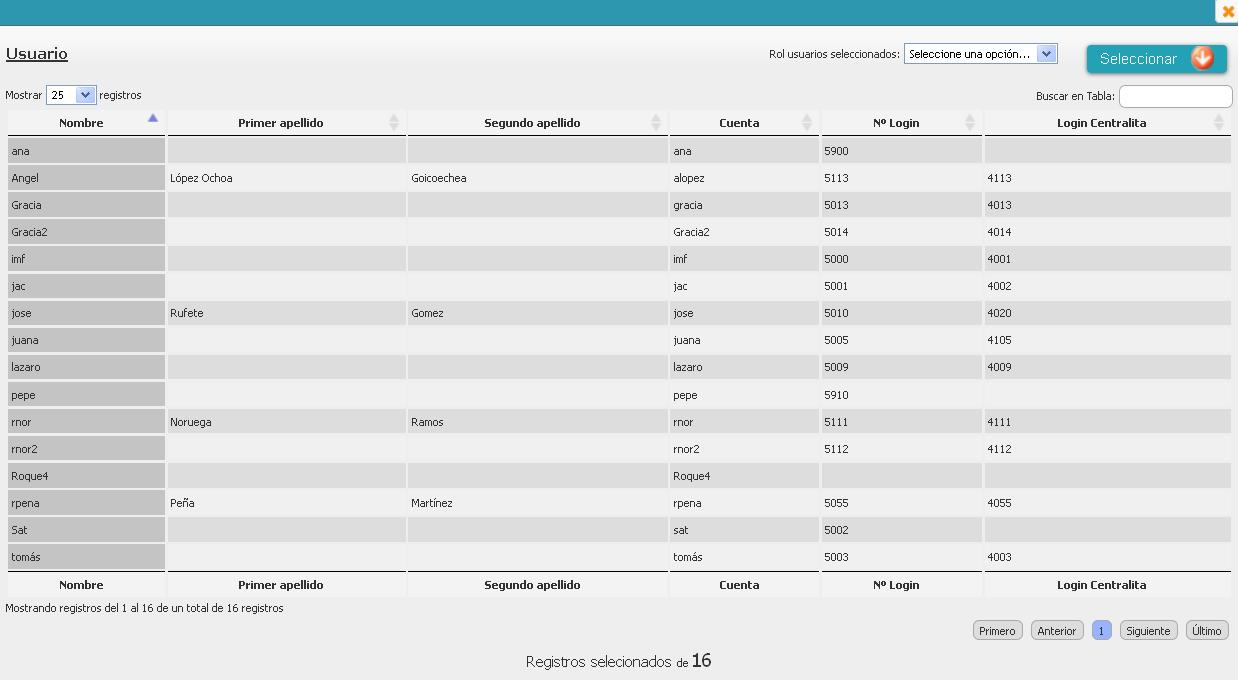Close the user selection dialog

[x=1228, y=12]
